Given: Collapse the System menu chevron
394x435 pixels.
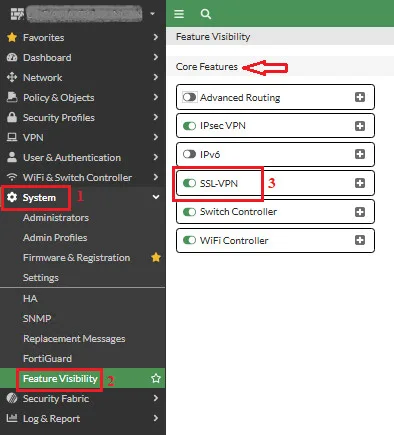Looking at the screenshot, I should pyautogui.click(x=156, y=197).
